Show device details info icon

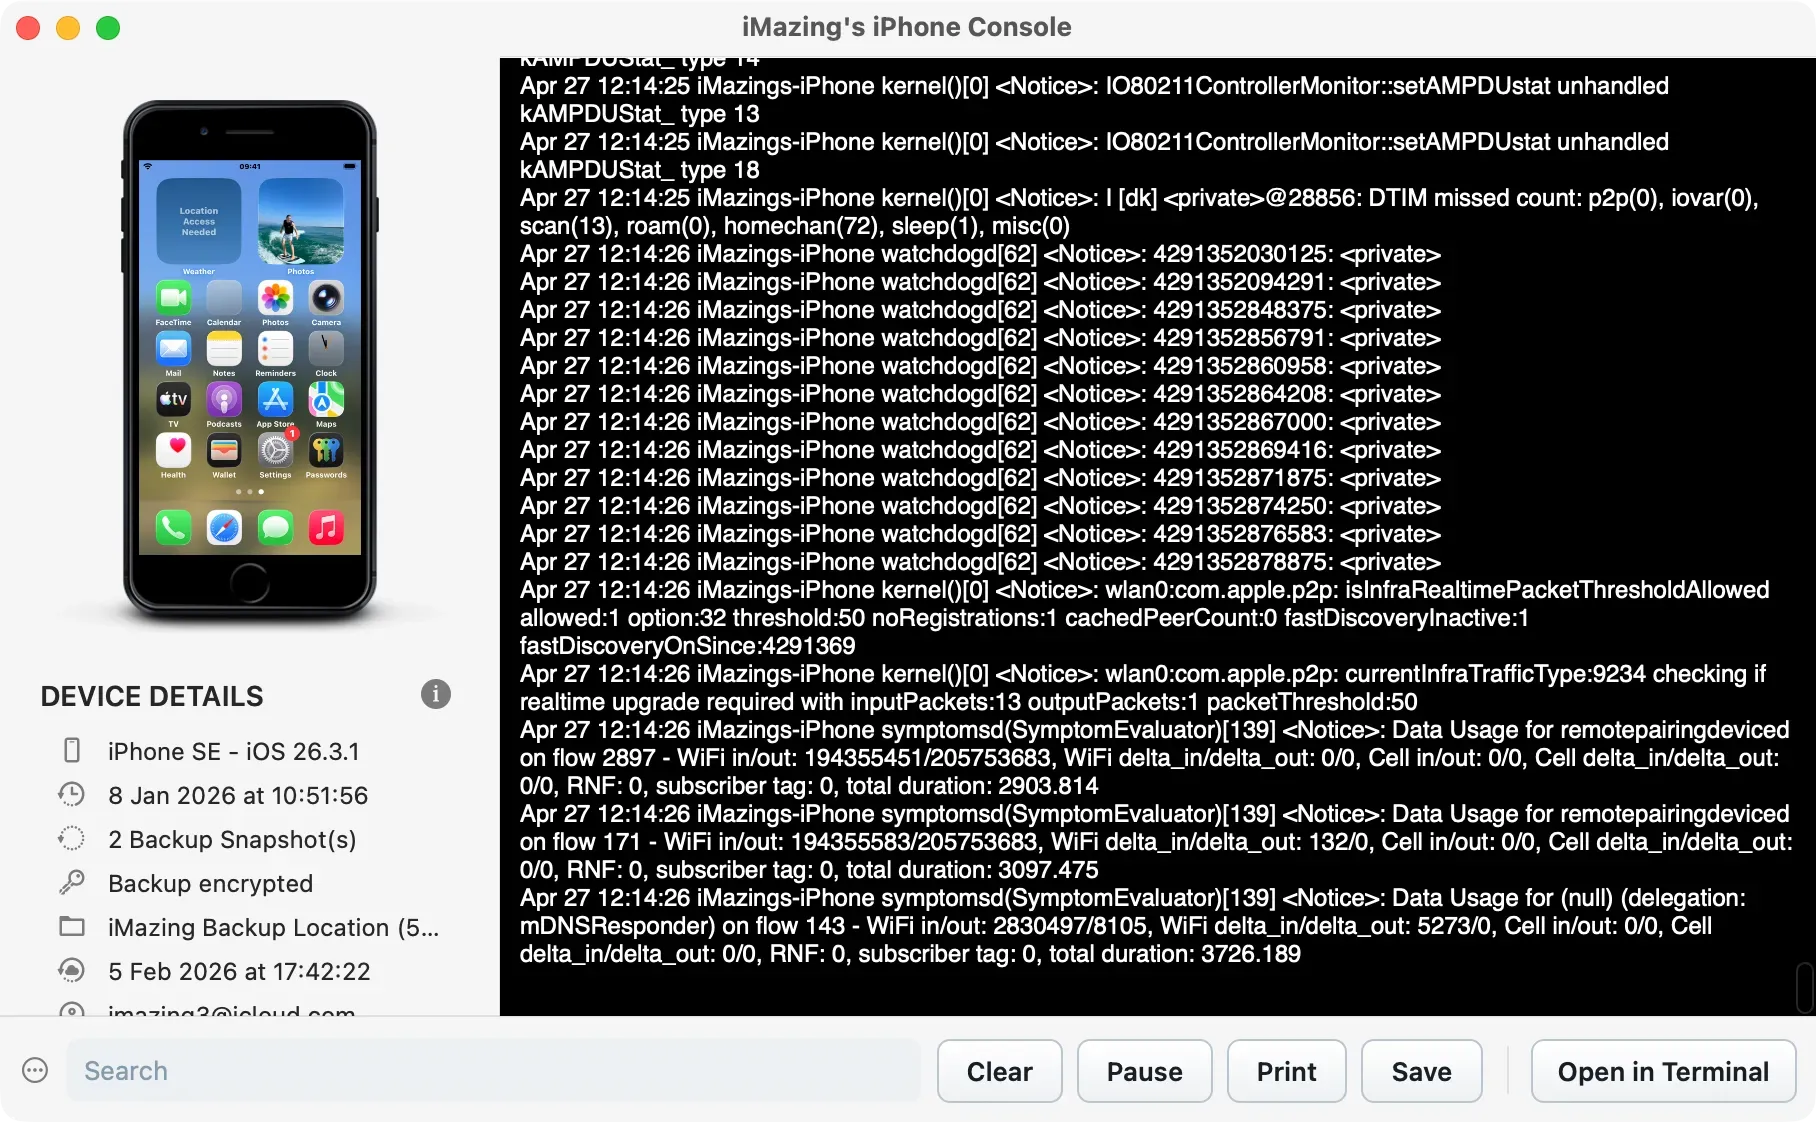pos(435,694)
